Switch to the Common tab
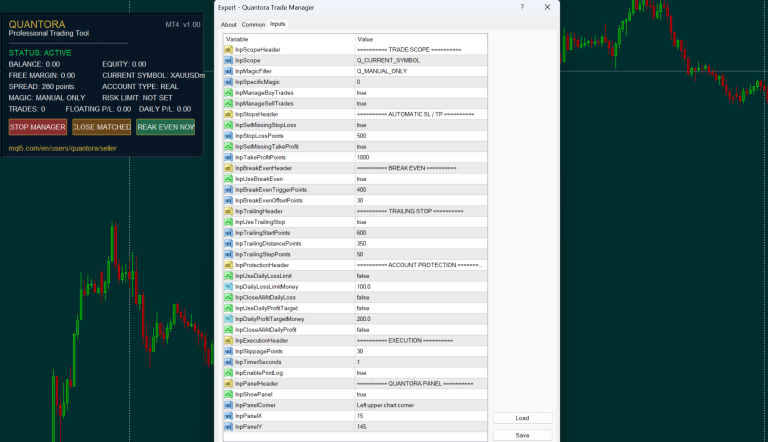The image size is (768, 442). click(x=253, y=25)
